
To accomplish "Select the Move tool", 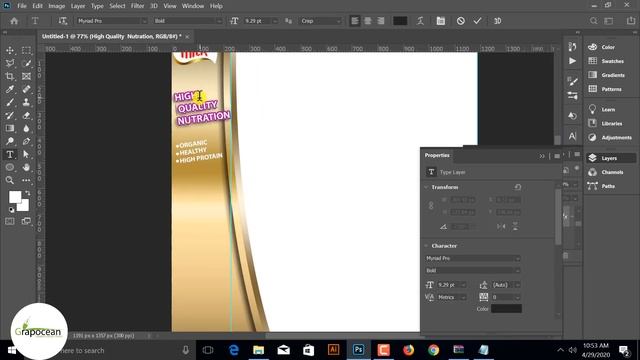I will 10,50.
